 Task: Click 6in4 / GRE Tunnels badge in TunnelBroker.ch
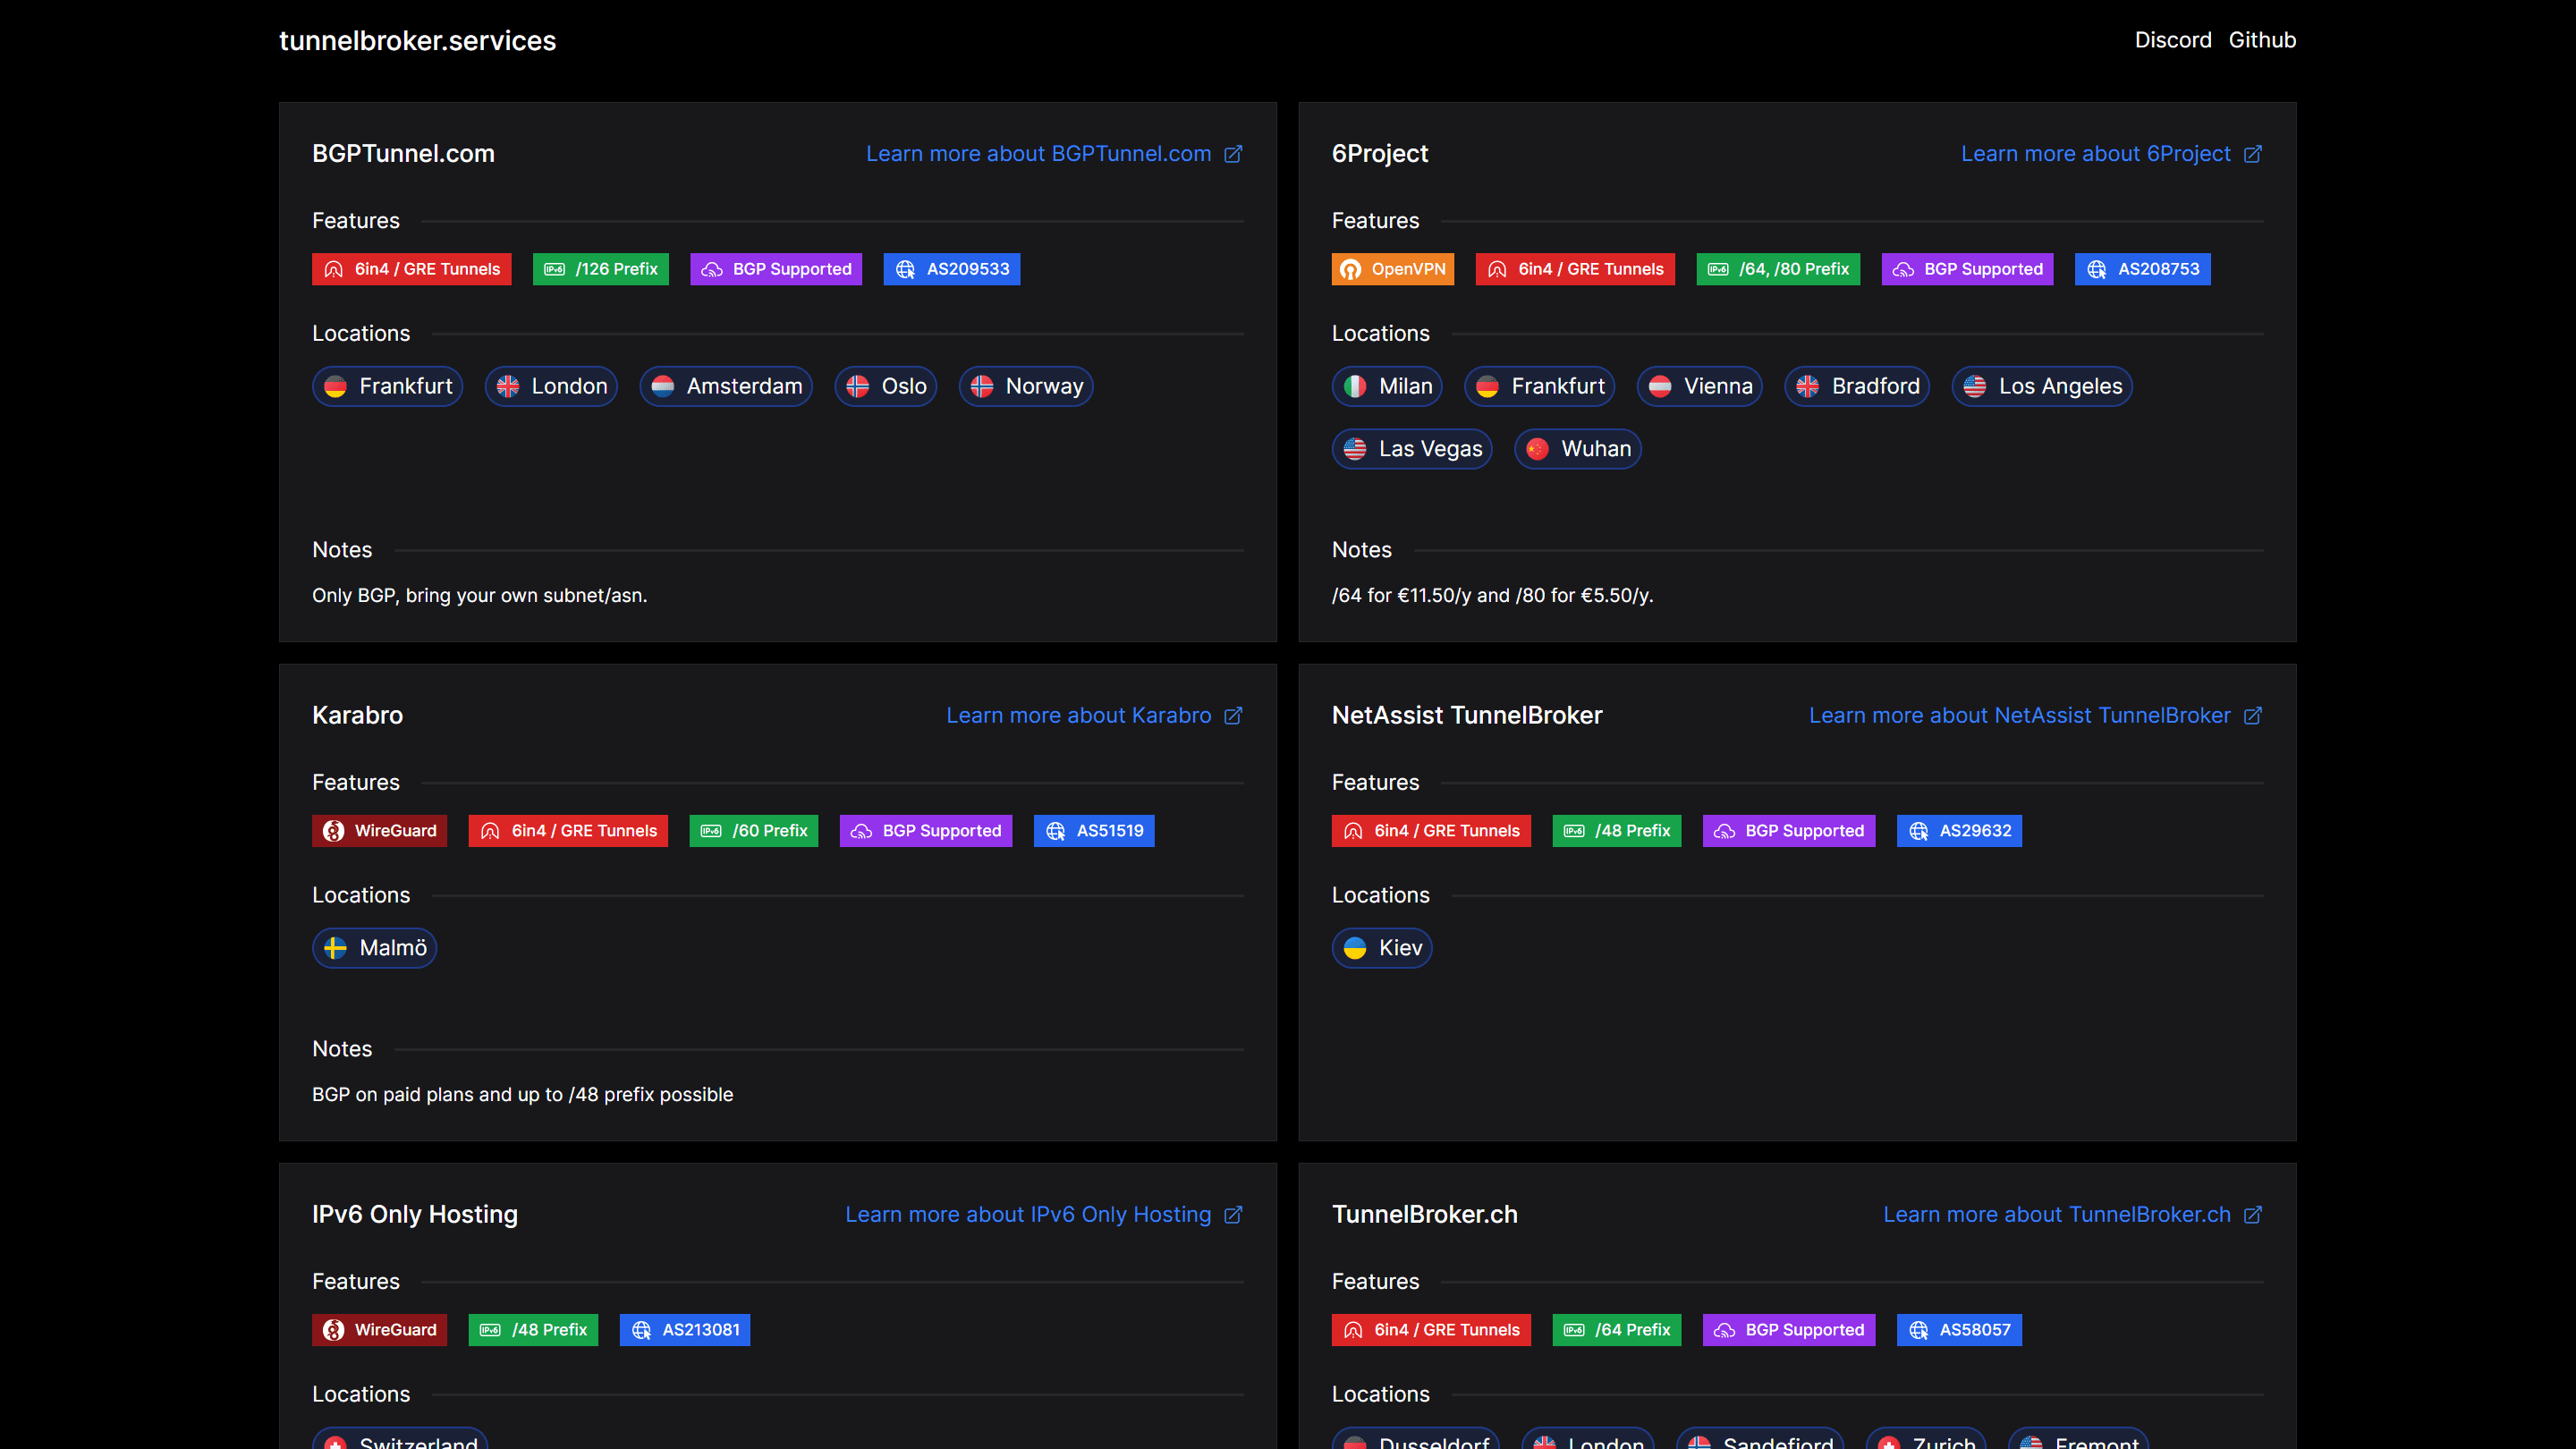[1431, 1330]
